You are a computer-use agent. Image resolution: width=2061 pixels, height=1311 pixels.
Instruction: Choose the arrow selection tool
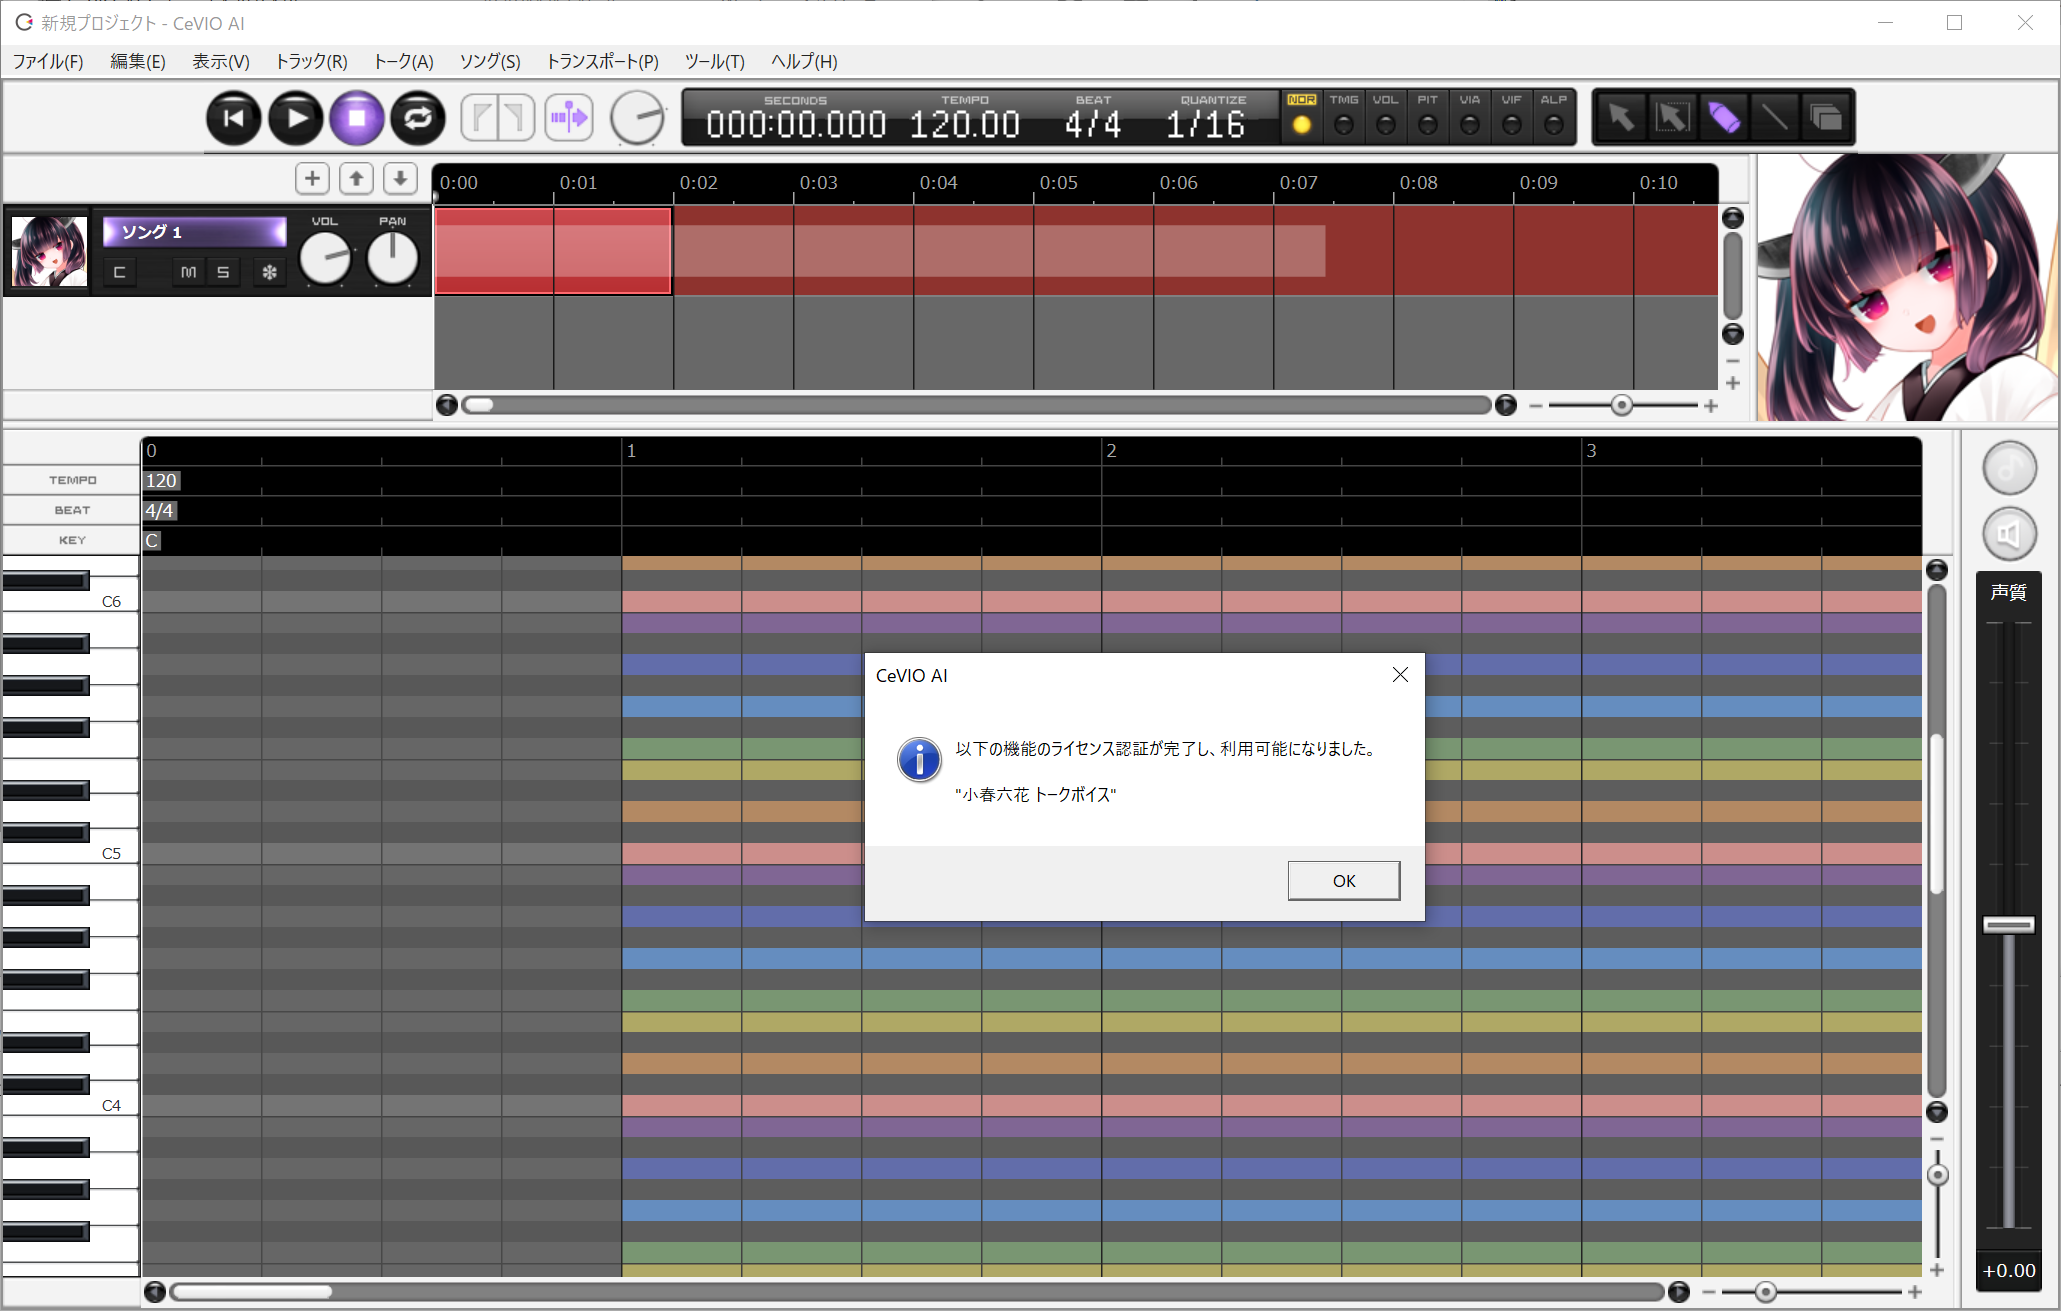coord(1621,117)
